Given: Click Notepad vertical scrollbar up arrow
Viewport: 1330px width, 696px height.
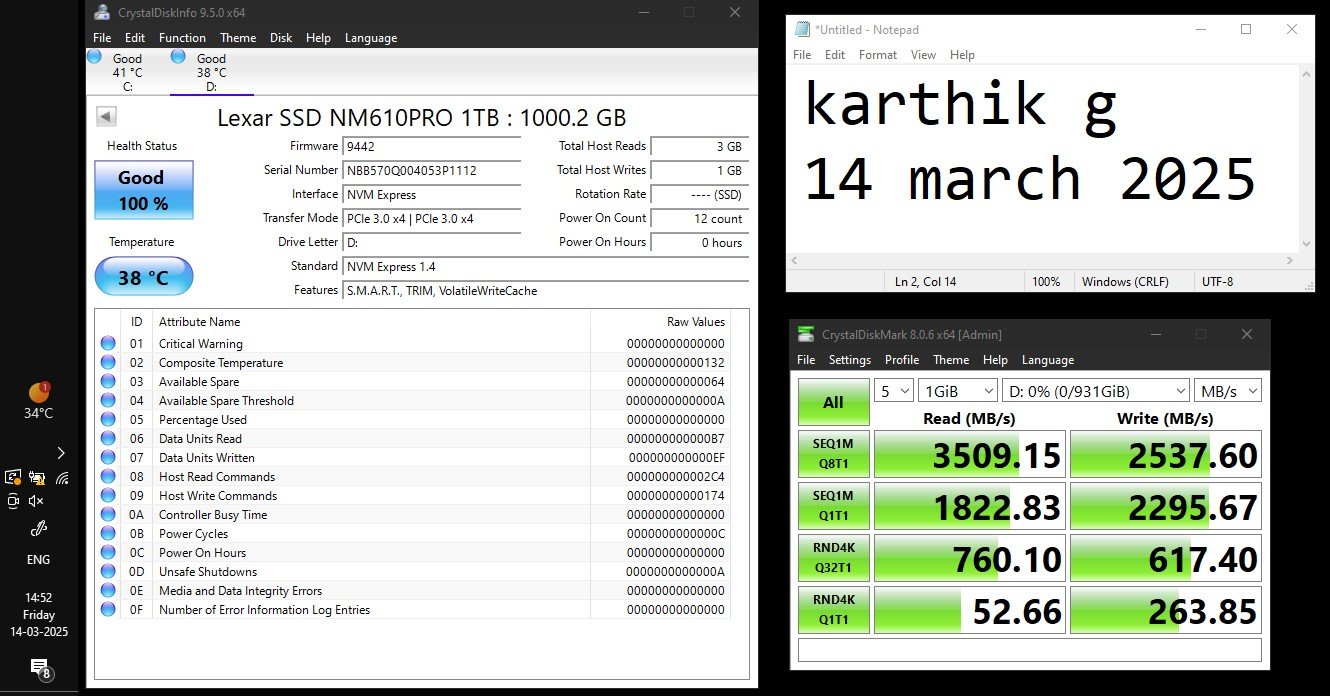Looking at the screenshot, I should 1306,75.
